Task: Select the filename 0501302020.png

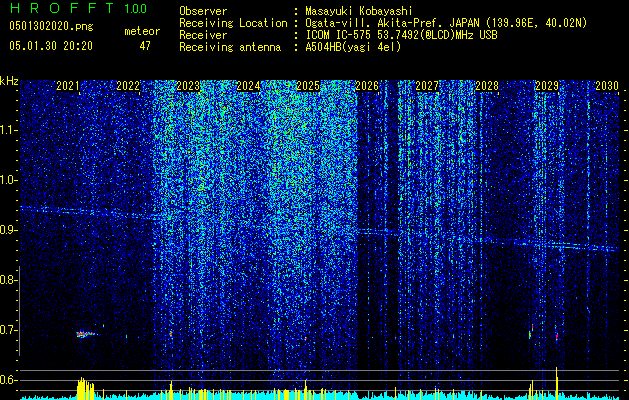Action: tap(51, 27)
